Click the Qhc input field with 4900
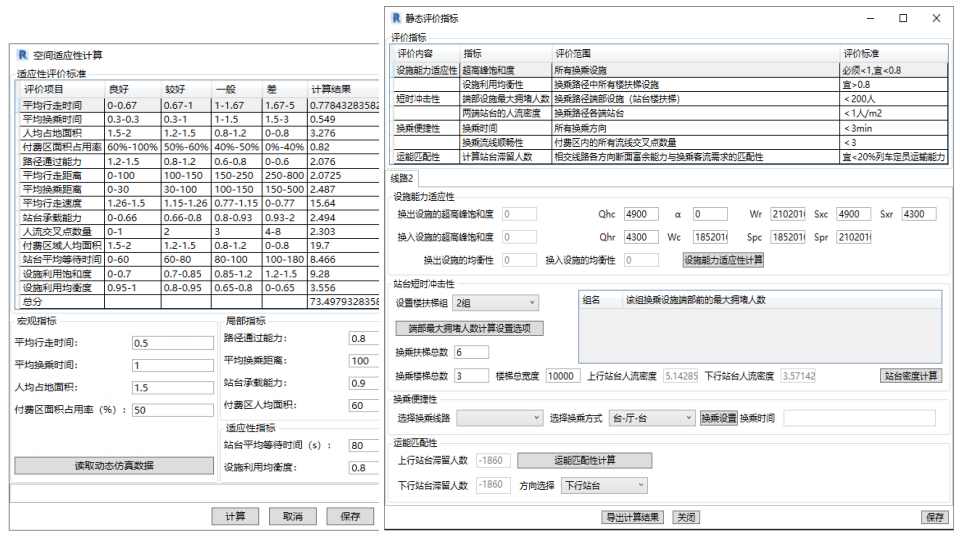This screenshot has width=960, height=540. point(642,214)
